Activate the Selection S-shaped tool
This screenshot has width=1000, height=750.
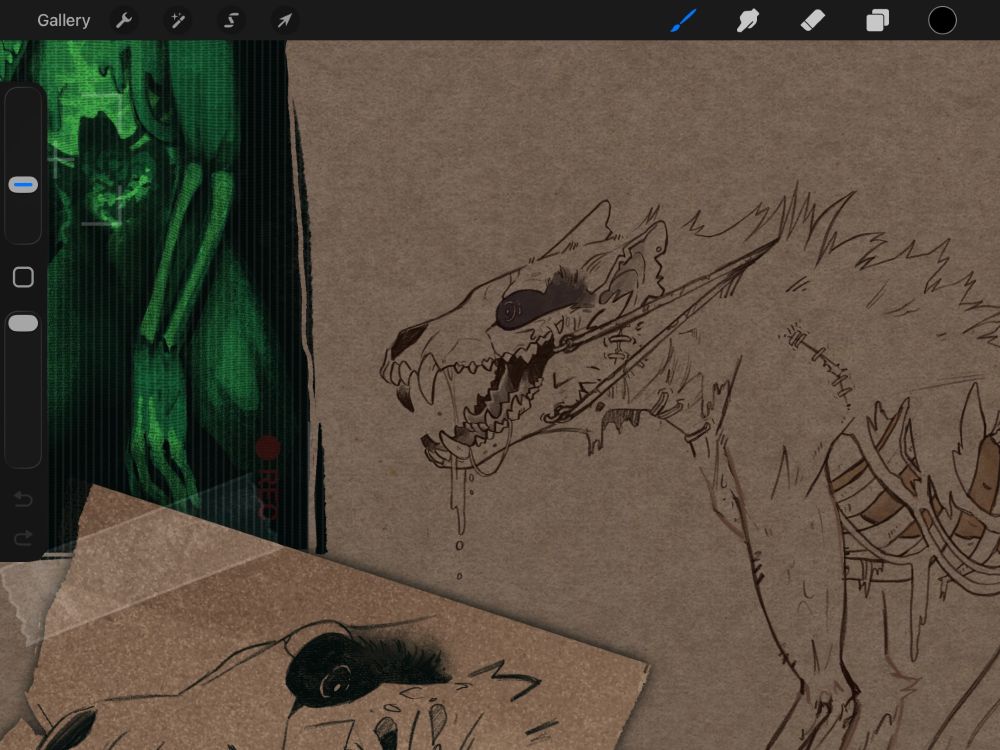pyautogui.click(x=231, y=20)
